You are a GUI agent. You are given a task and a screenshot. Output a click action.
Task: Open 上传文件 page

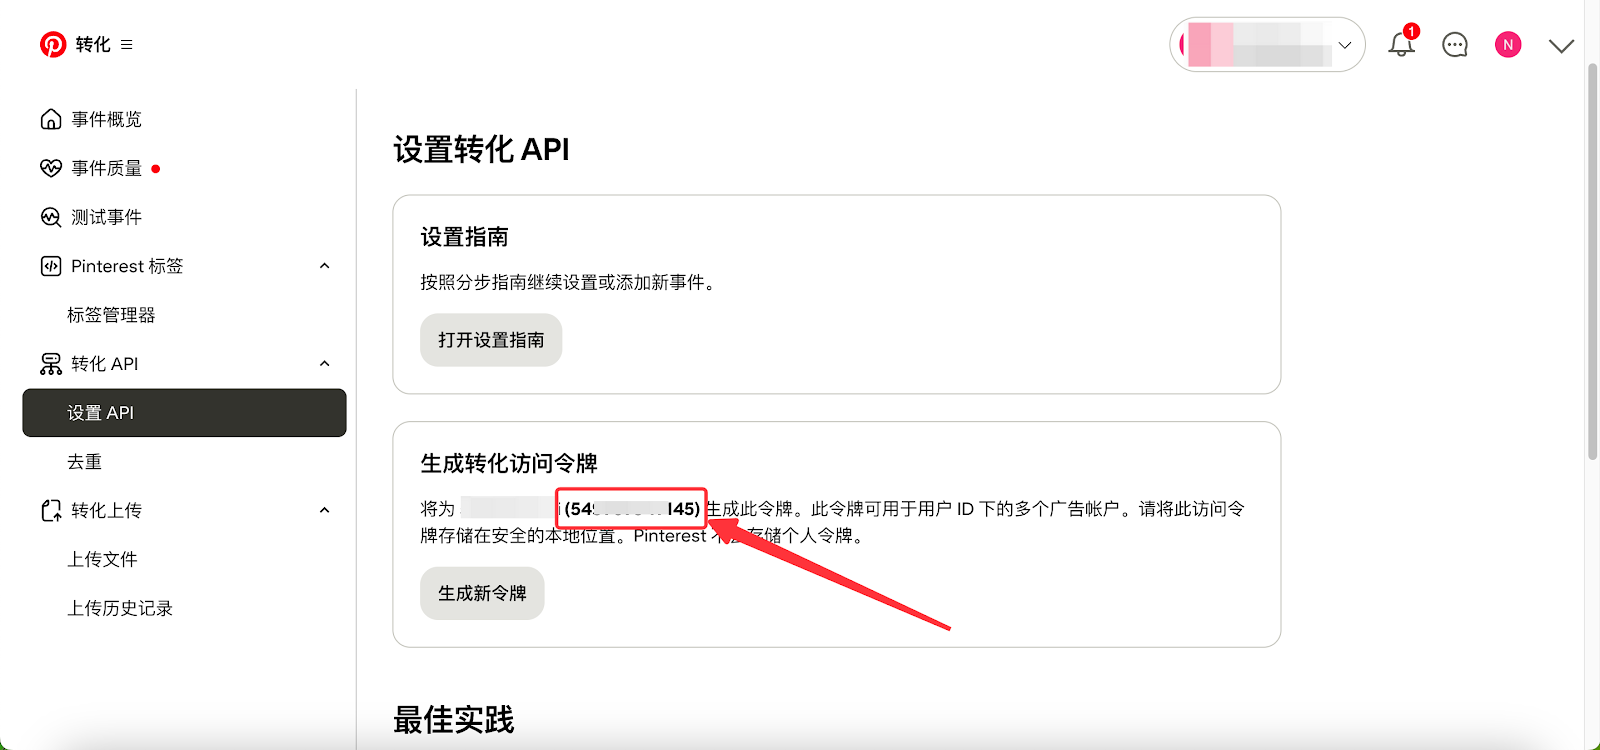point(102,559)
